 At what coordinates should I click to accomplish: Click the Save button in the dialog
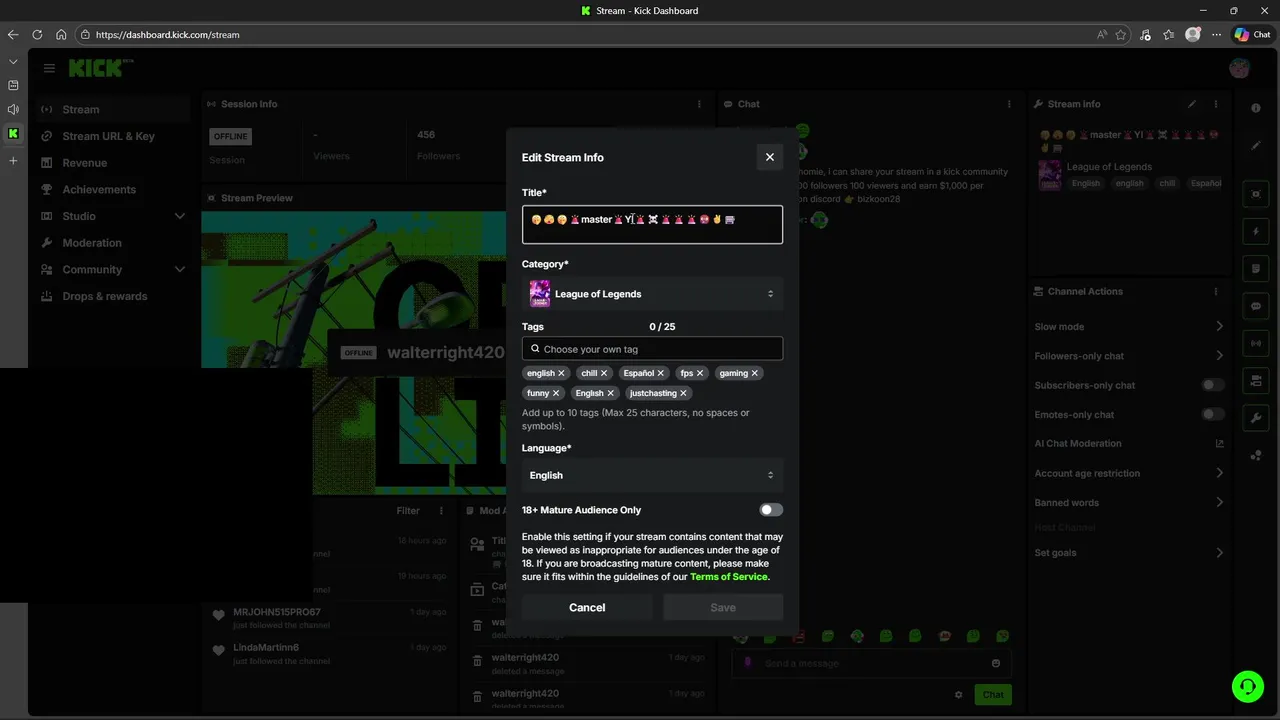point(723,607)
